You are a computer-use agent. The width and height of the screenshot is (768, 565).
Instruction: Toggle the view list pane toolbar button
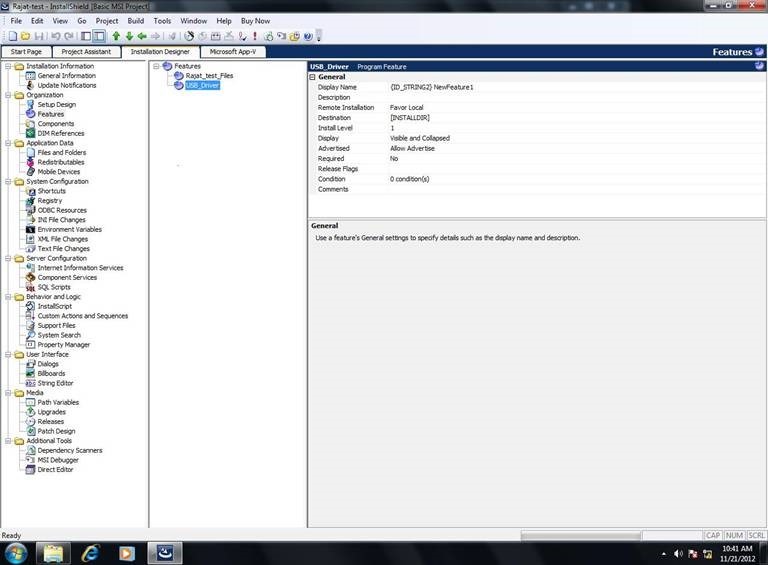tap(86, 36)
